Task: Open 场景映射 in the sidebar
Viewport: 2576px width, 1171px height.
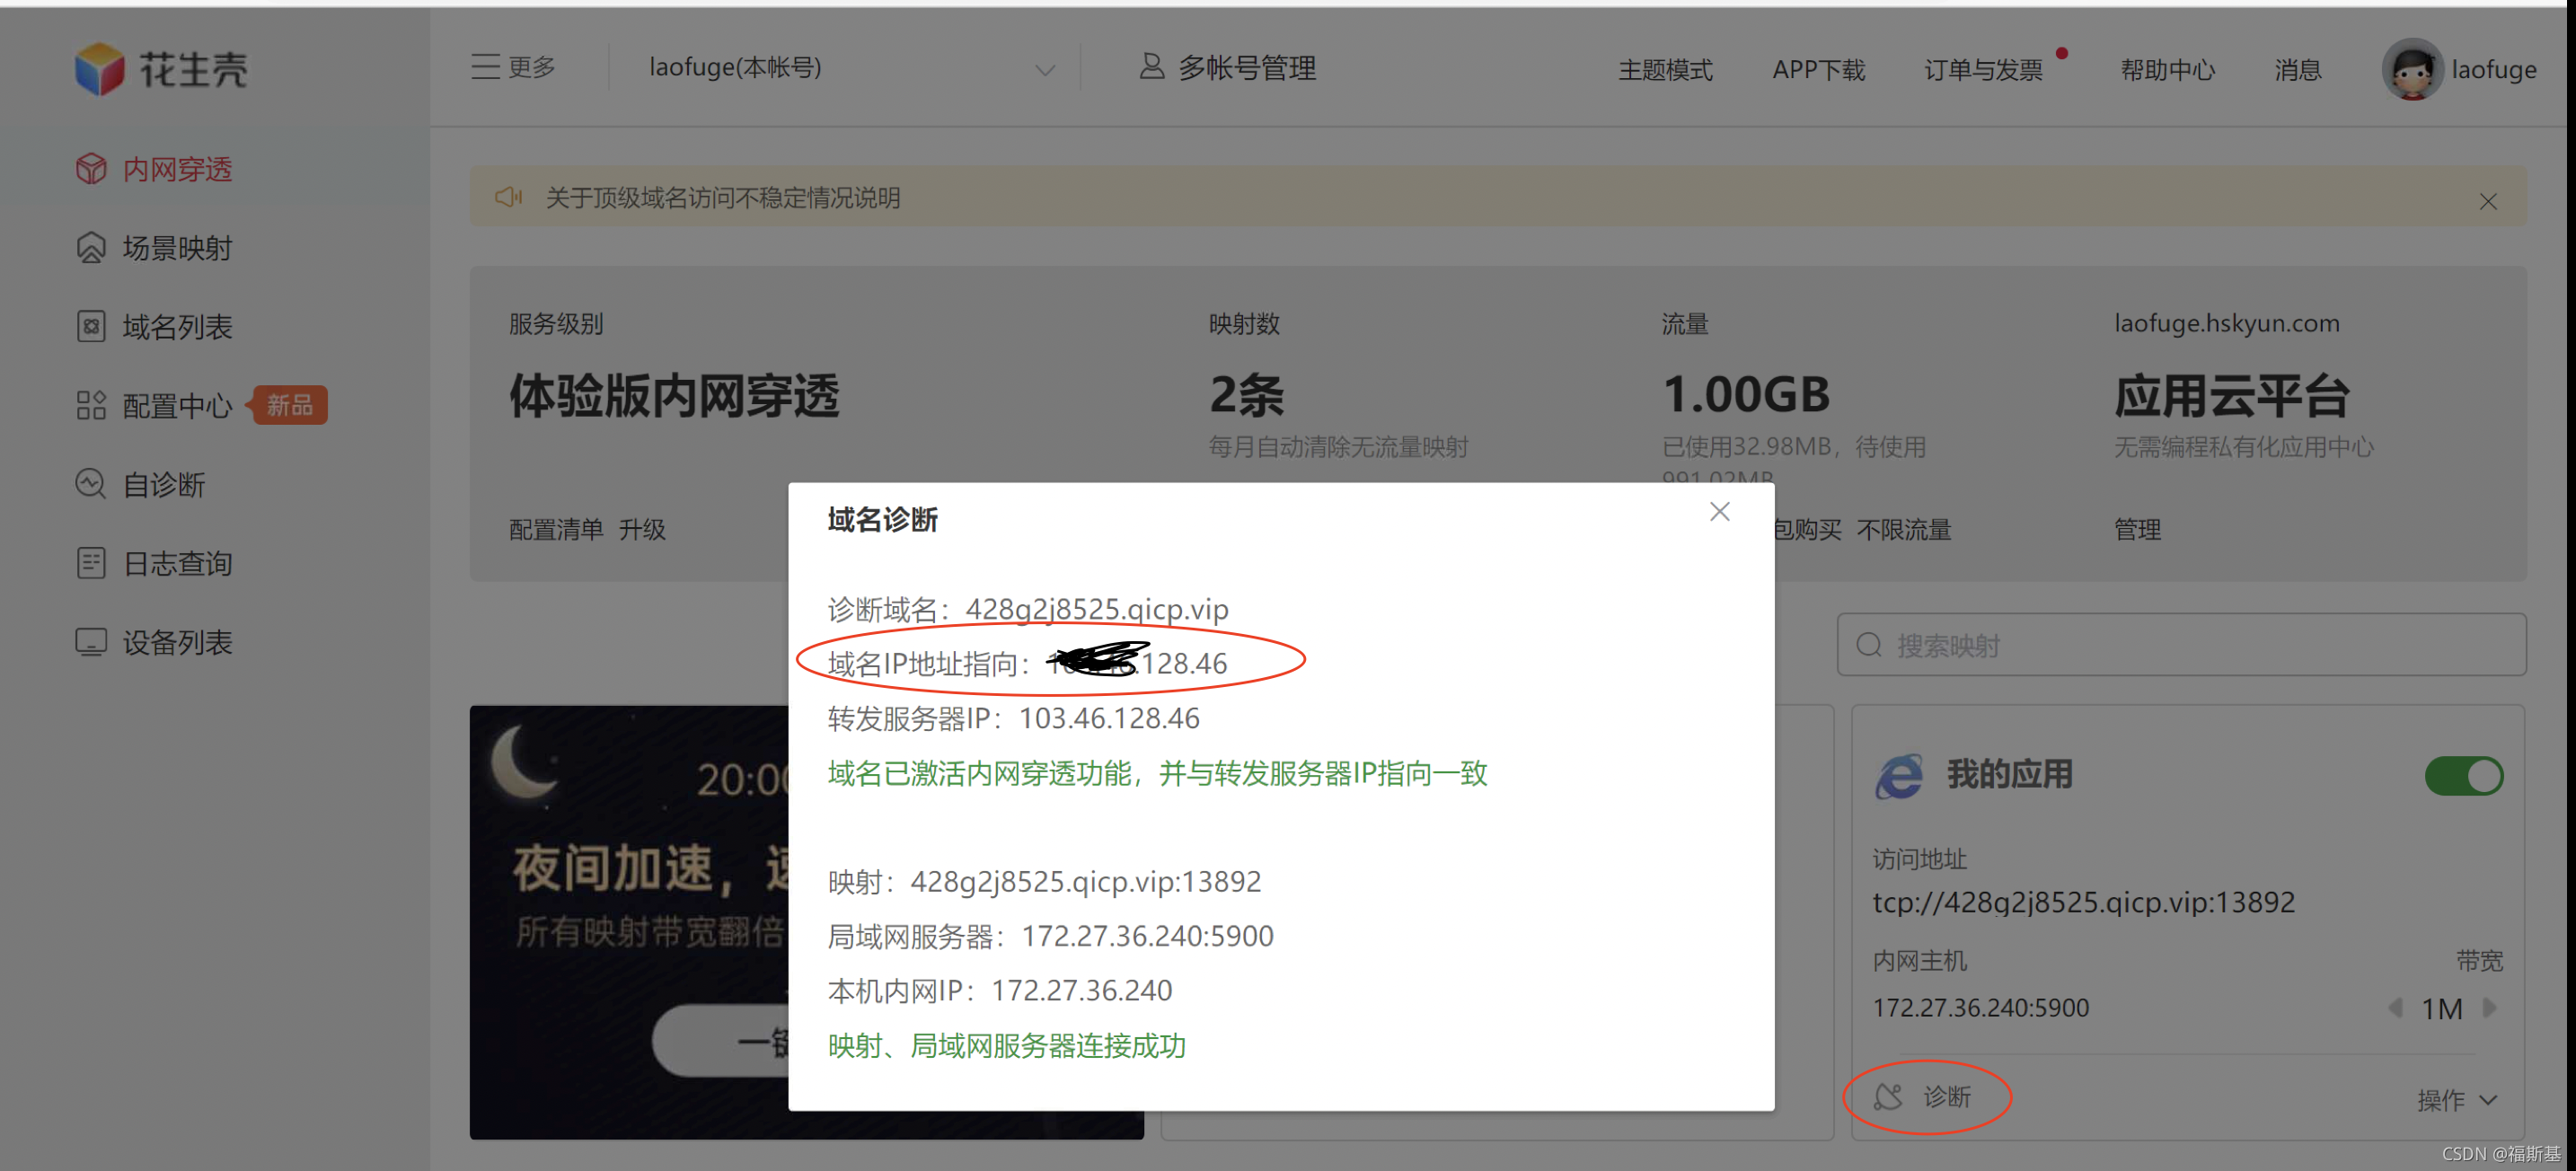Action: pyautogui.click(x=154, y=248)
